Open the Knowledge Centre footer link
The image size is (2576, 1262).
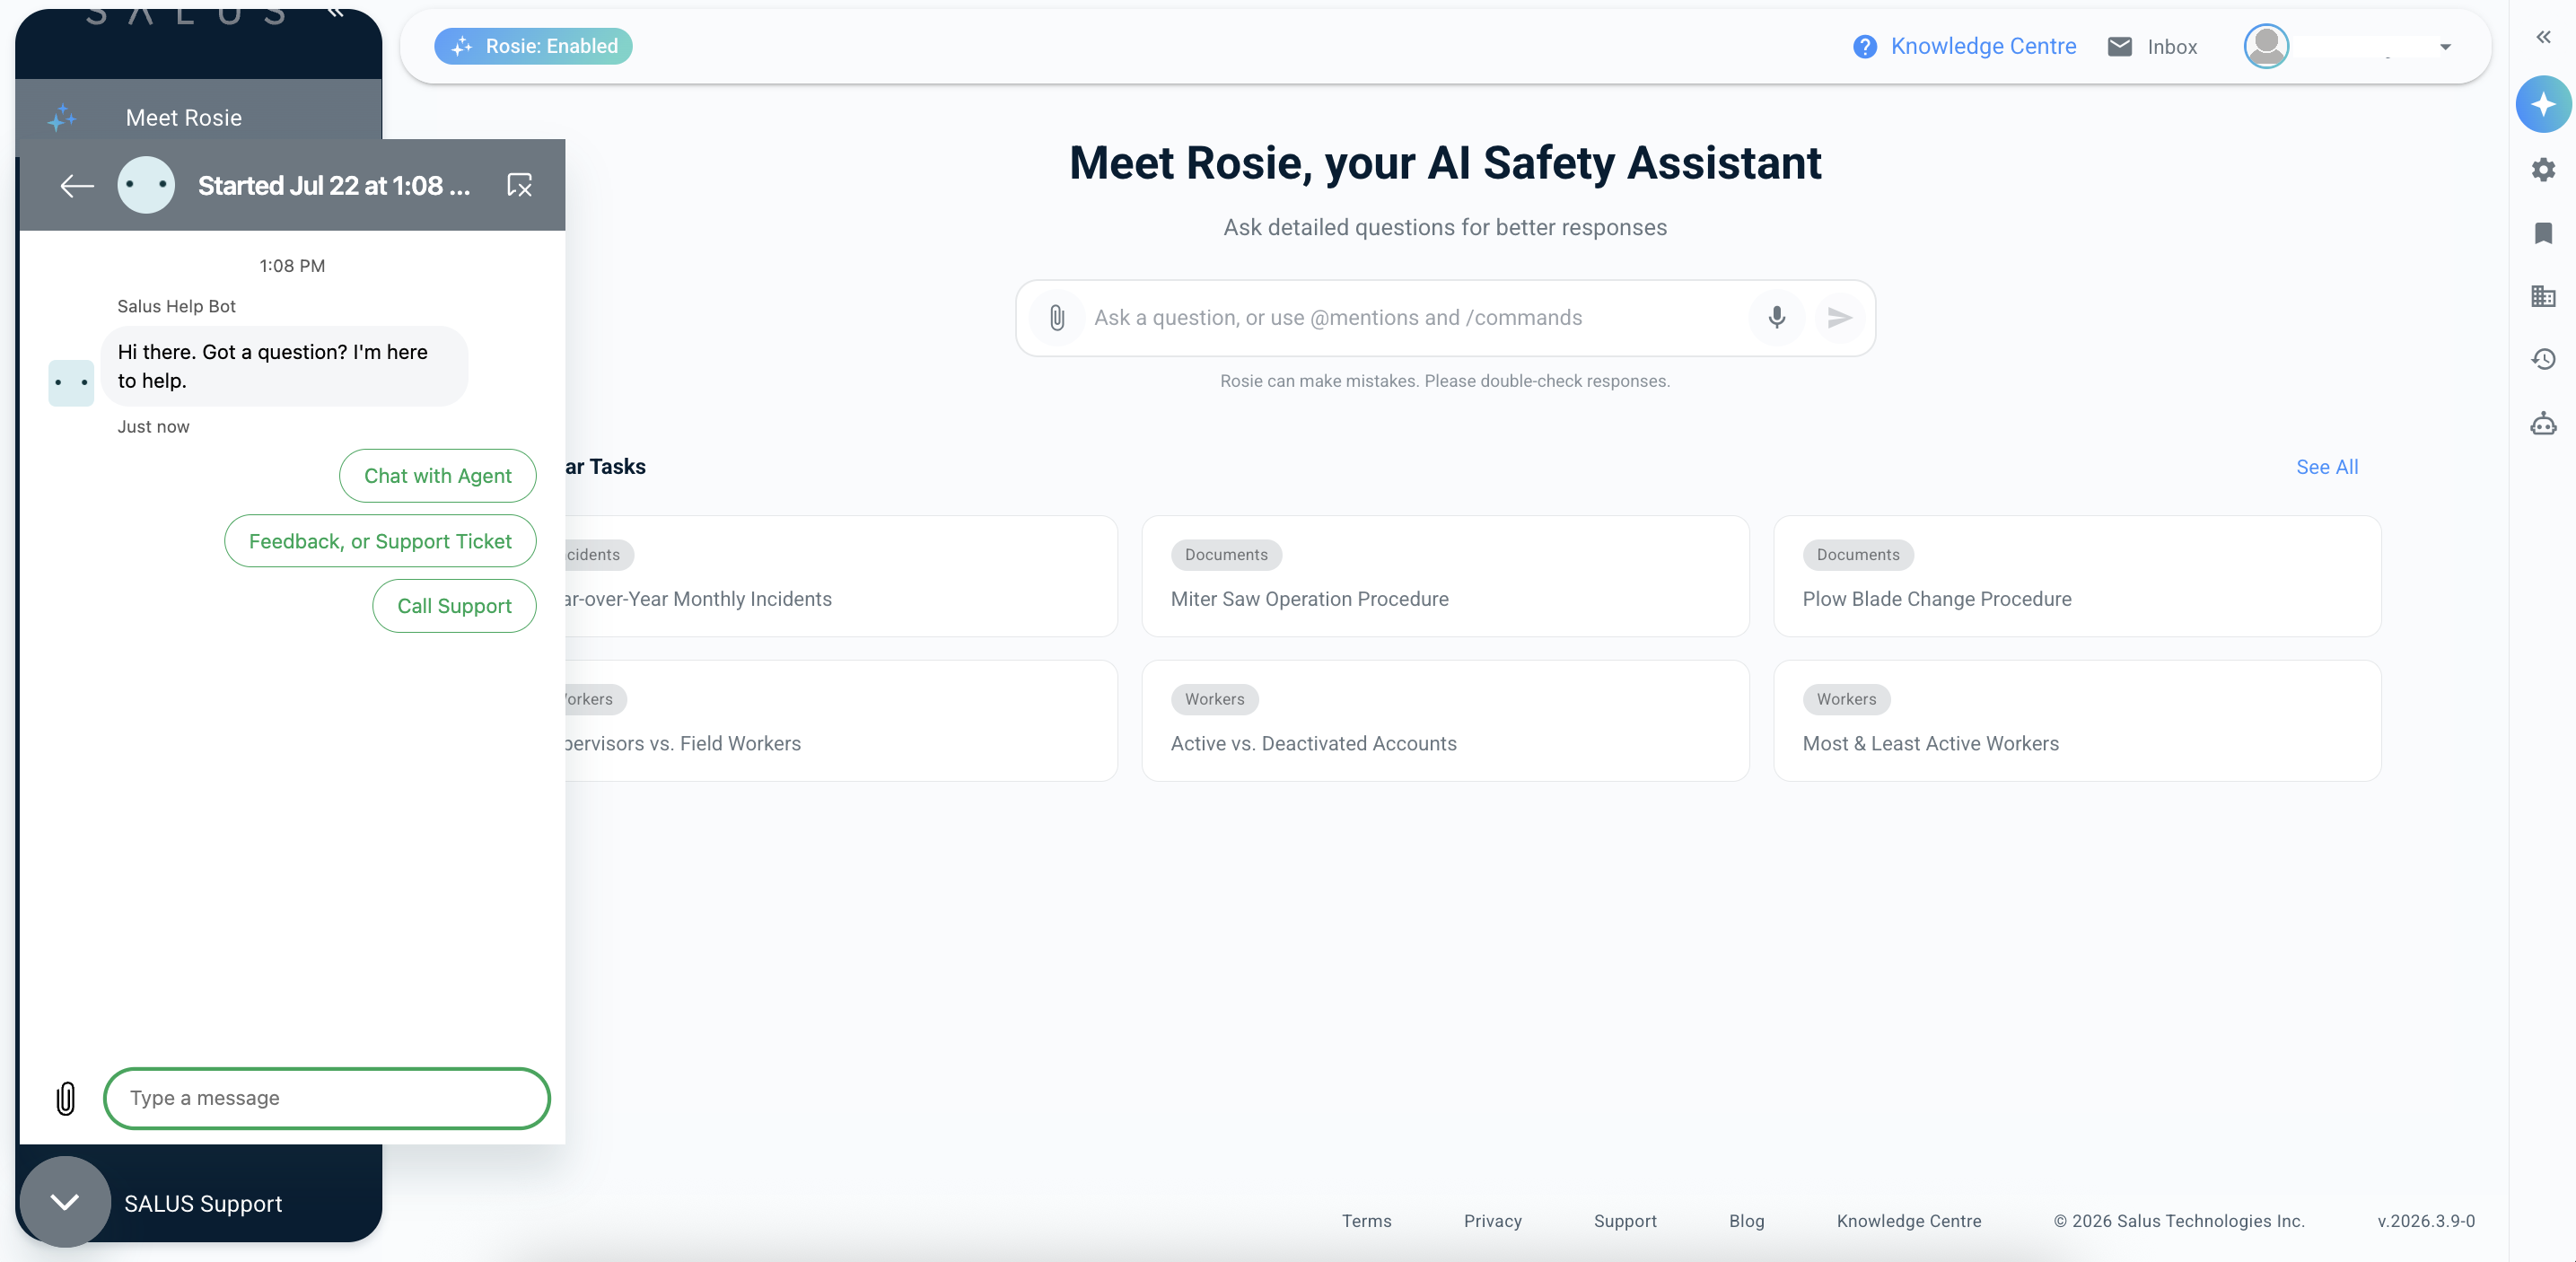[1908, 1221]
